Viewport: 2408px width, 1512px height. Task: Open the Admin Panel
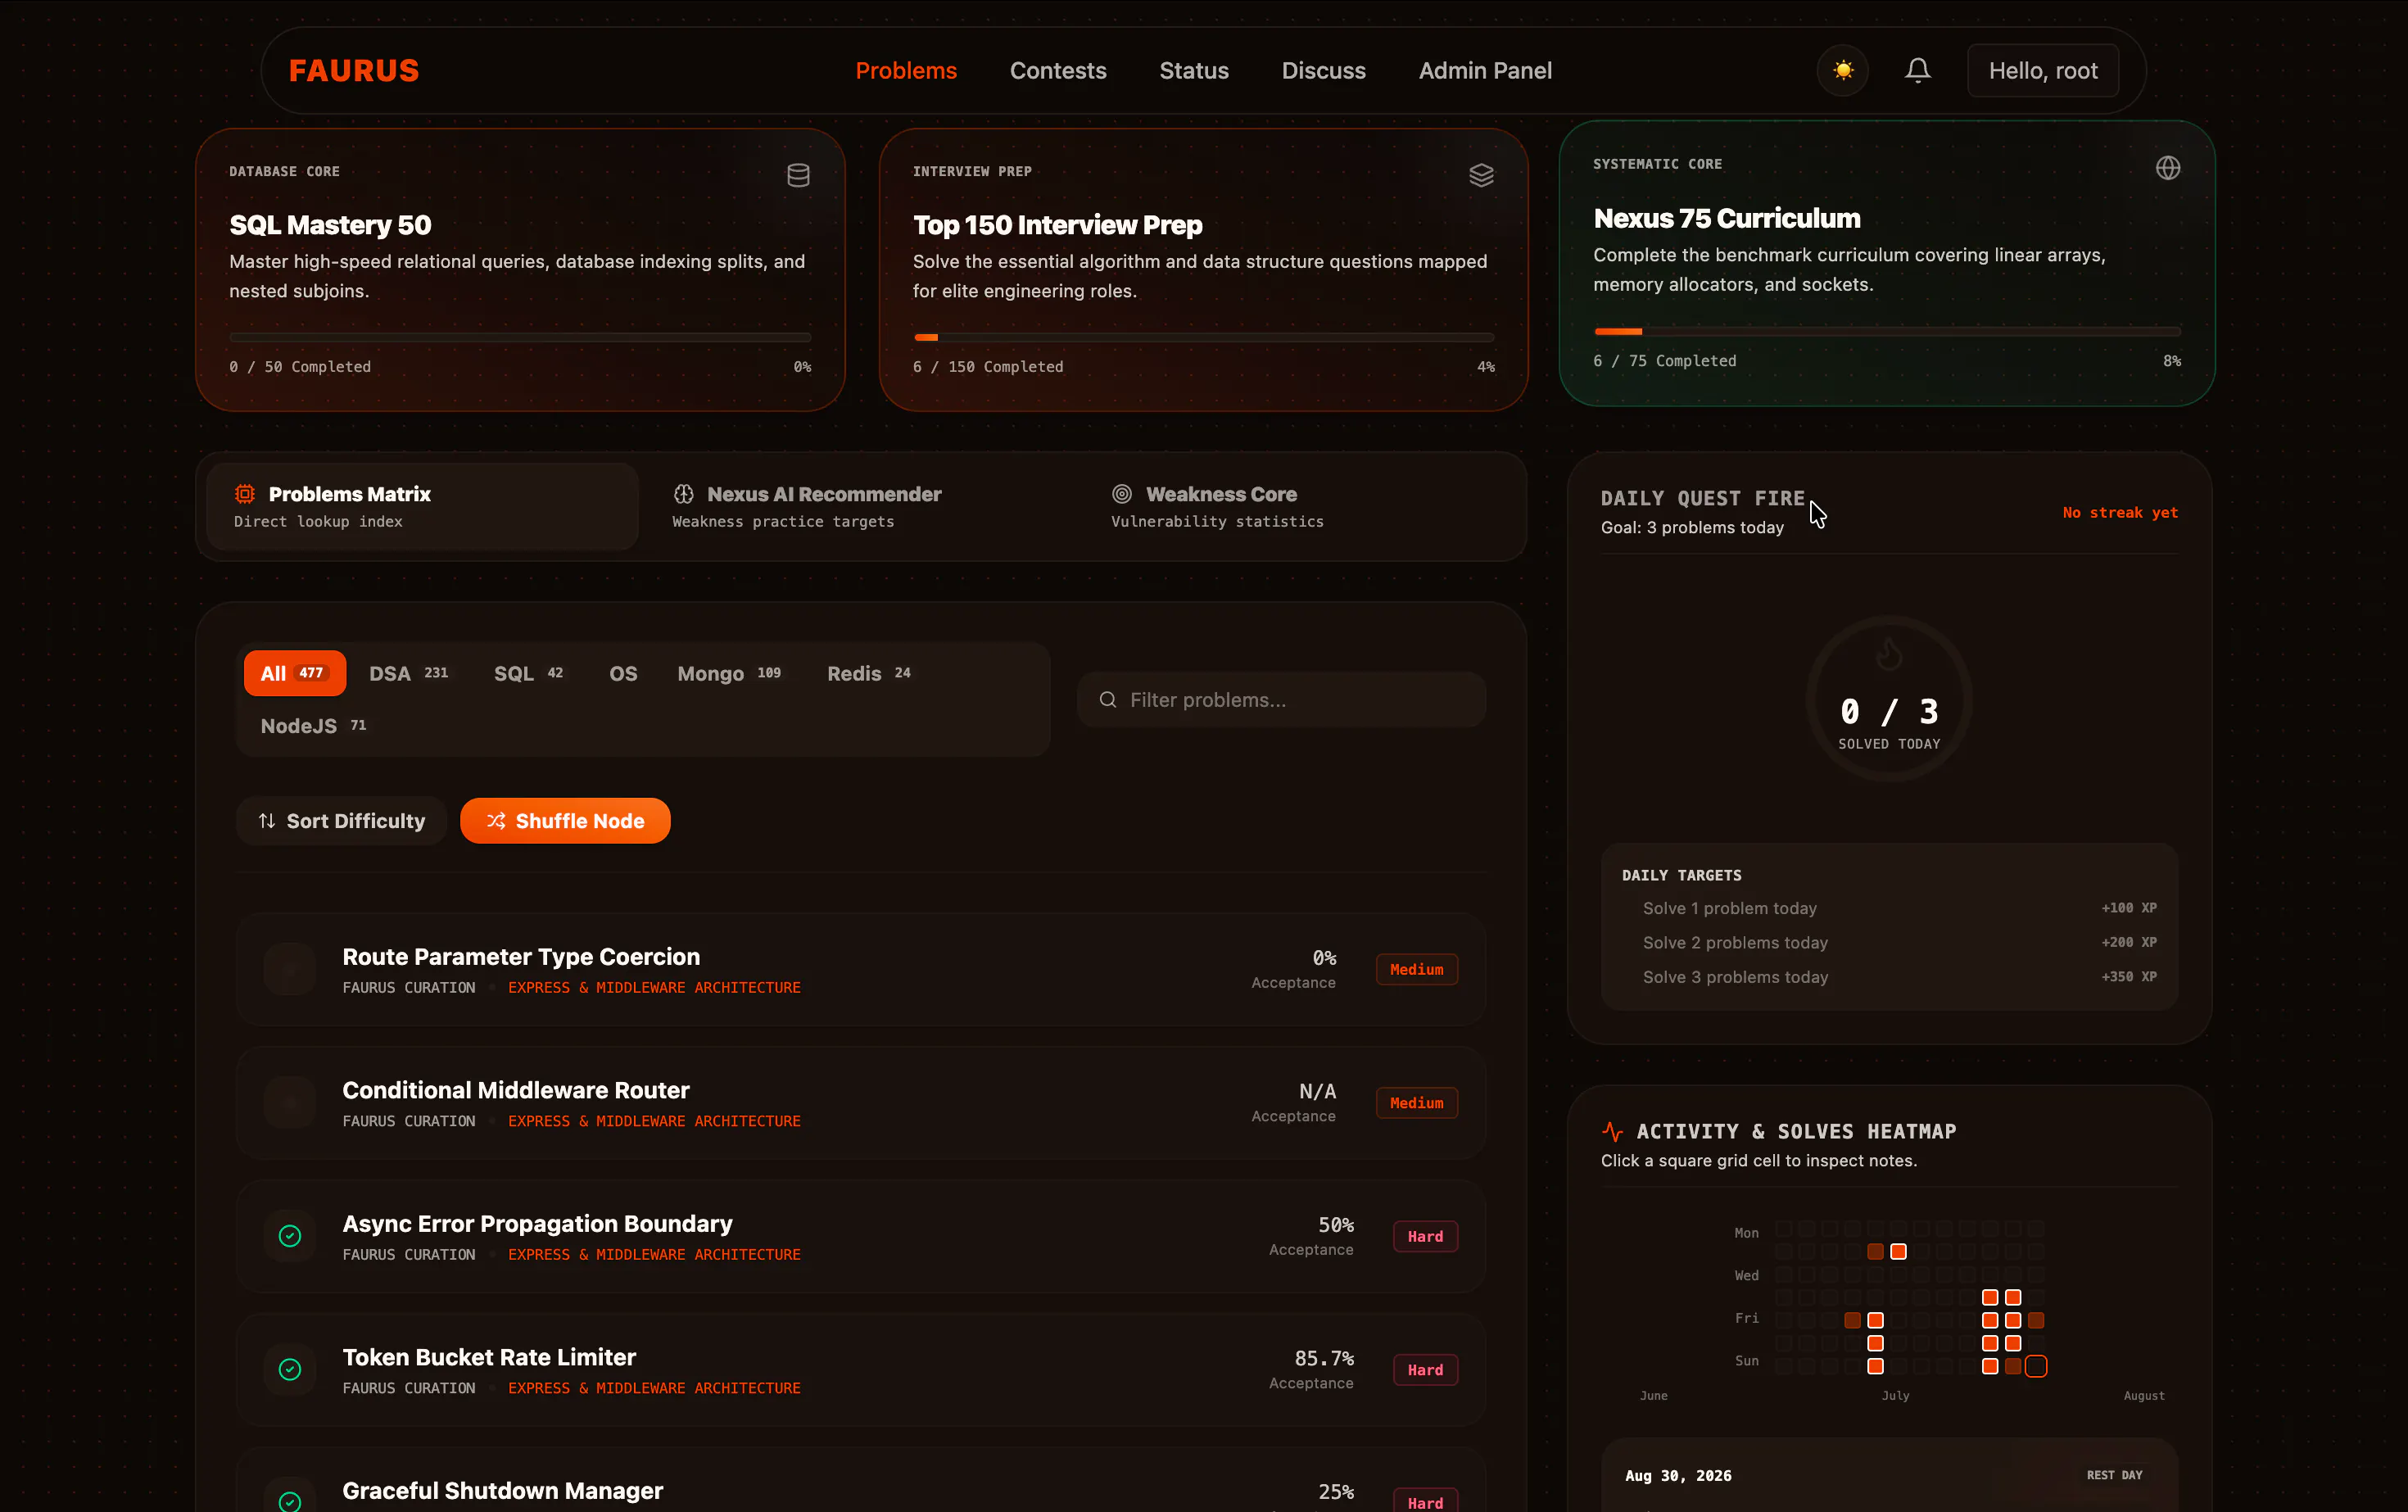pyautogui.click(x=1485, y=71)
